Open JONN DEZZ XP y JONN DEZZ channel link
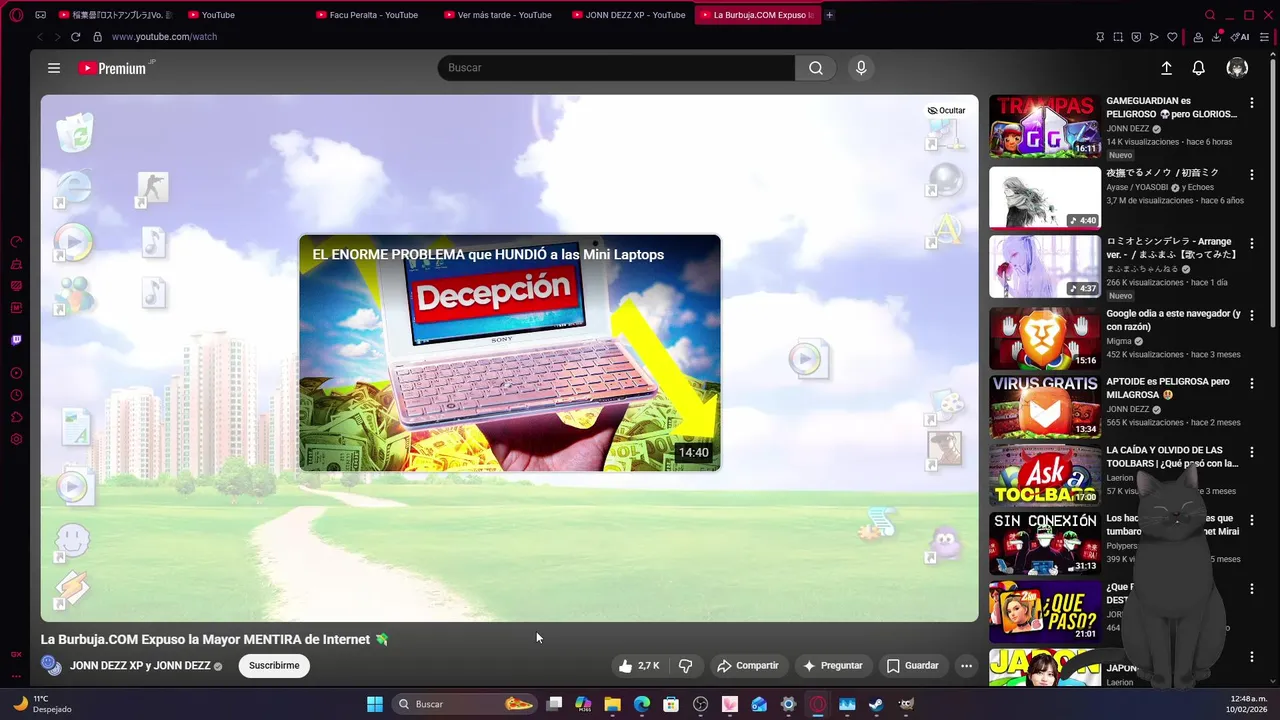This screenshot has height=720, width=1280. pyautogui.click(x=140, y=666)
